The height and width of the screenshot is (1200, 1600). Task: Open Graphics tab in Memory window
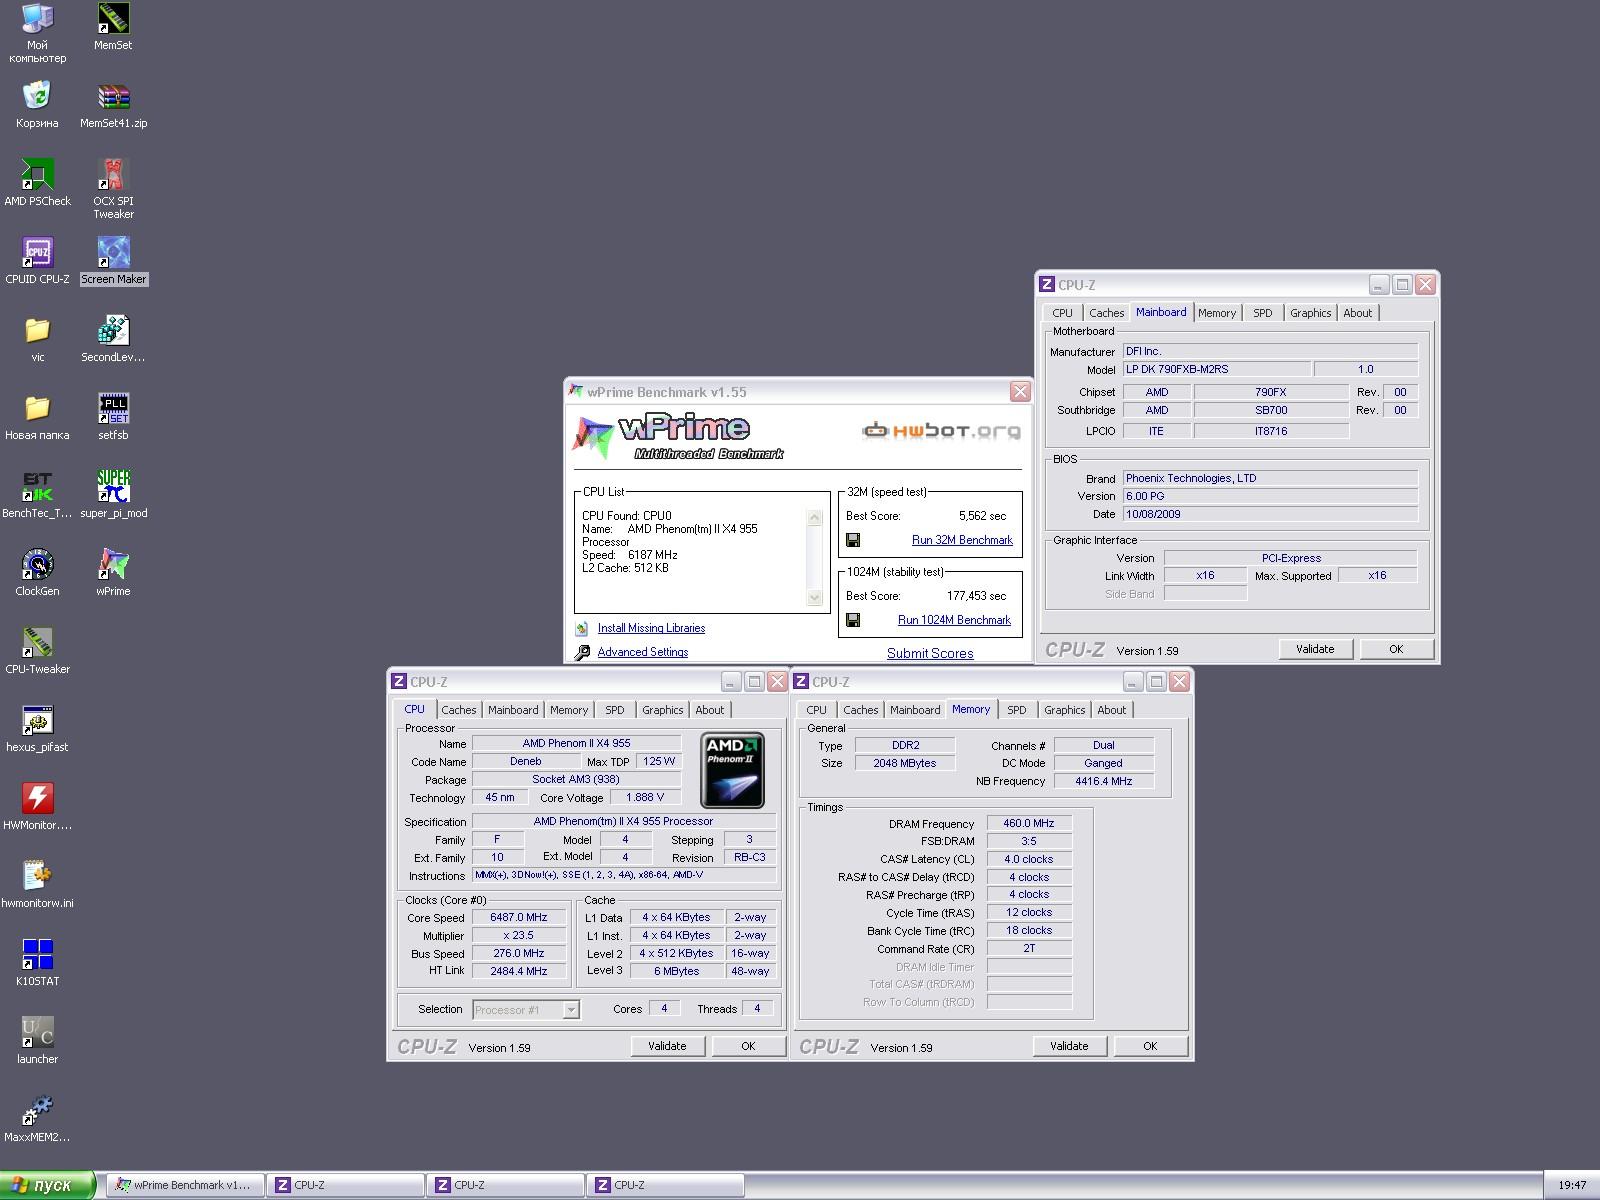tap(1064, 710)
